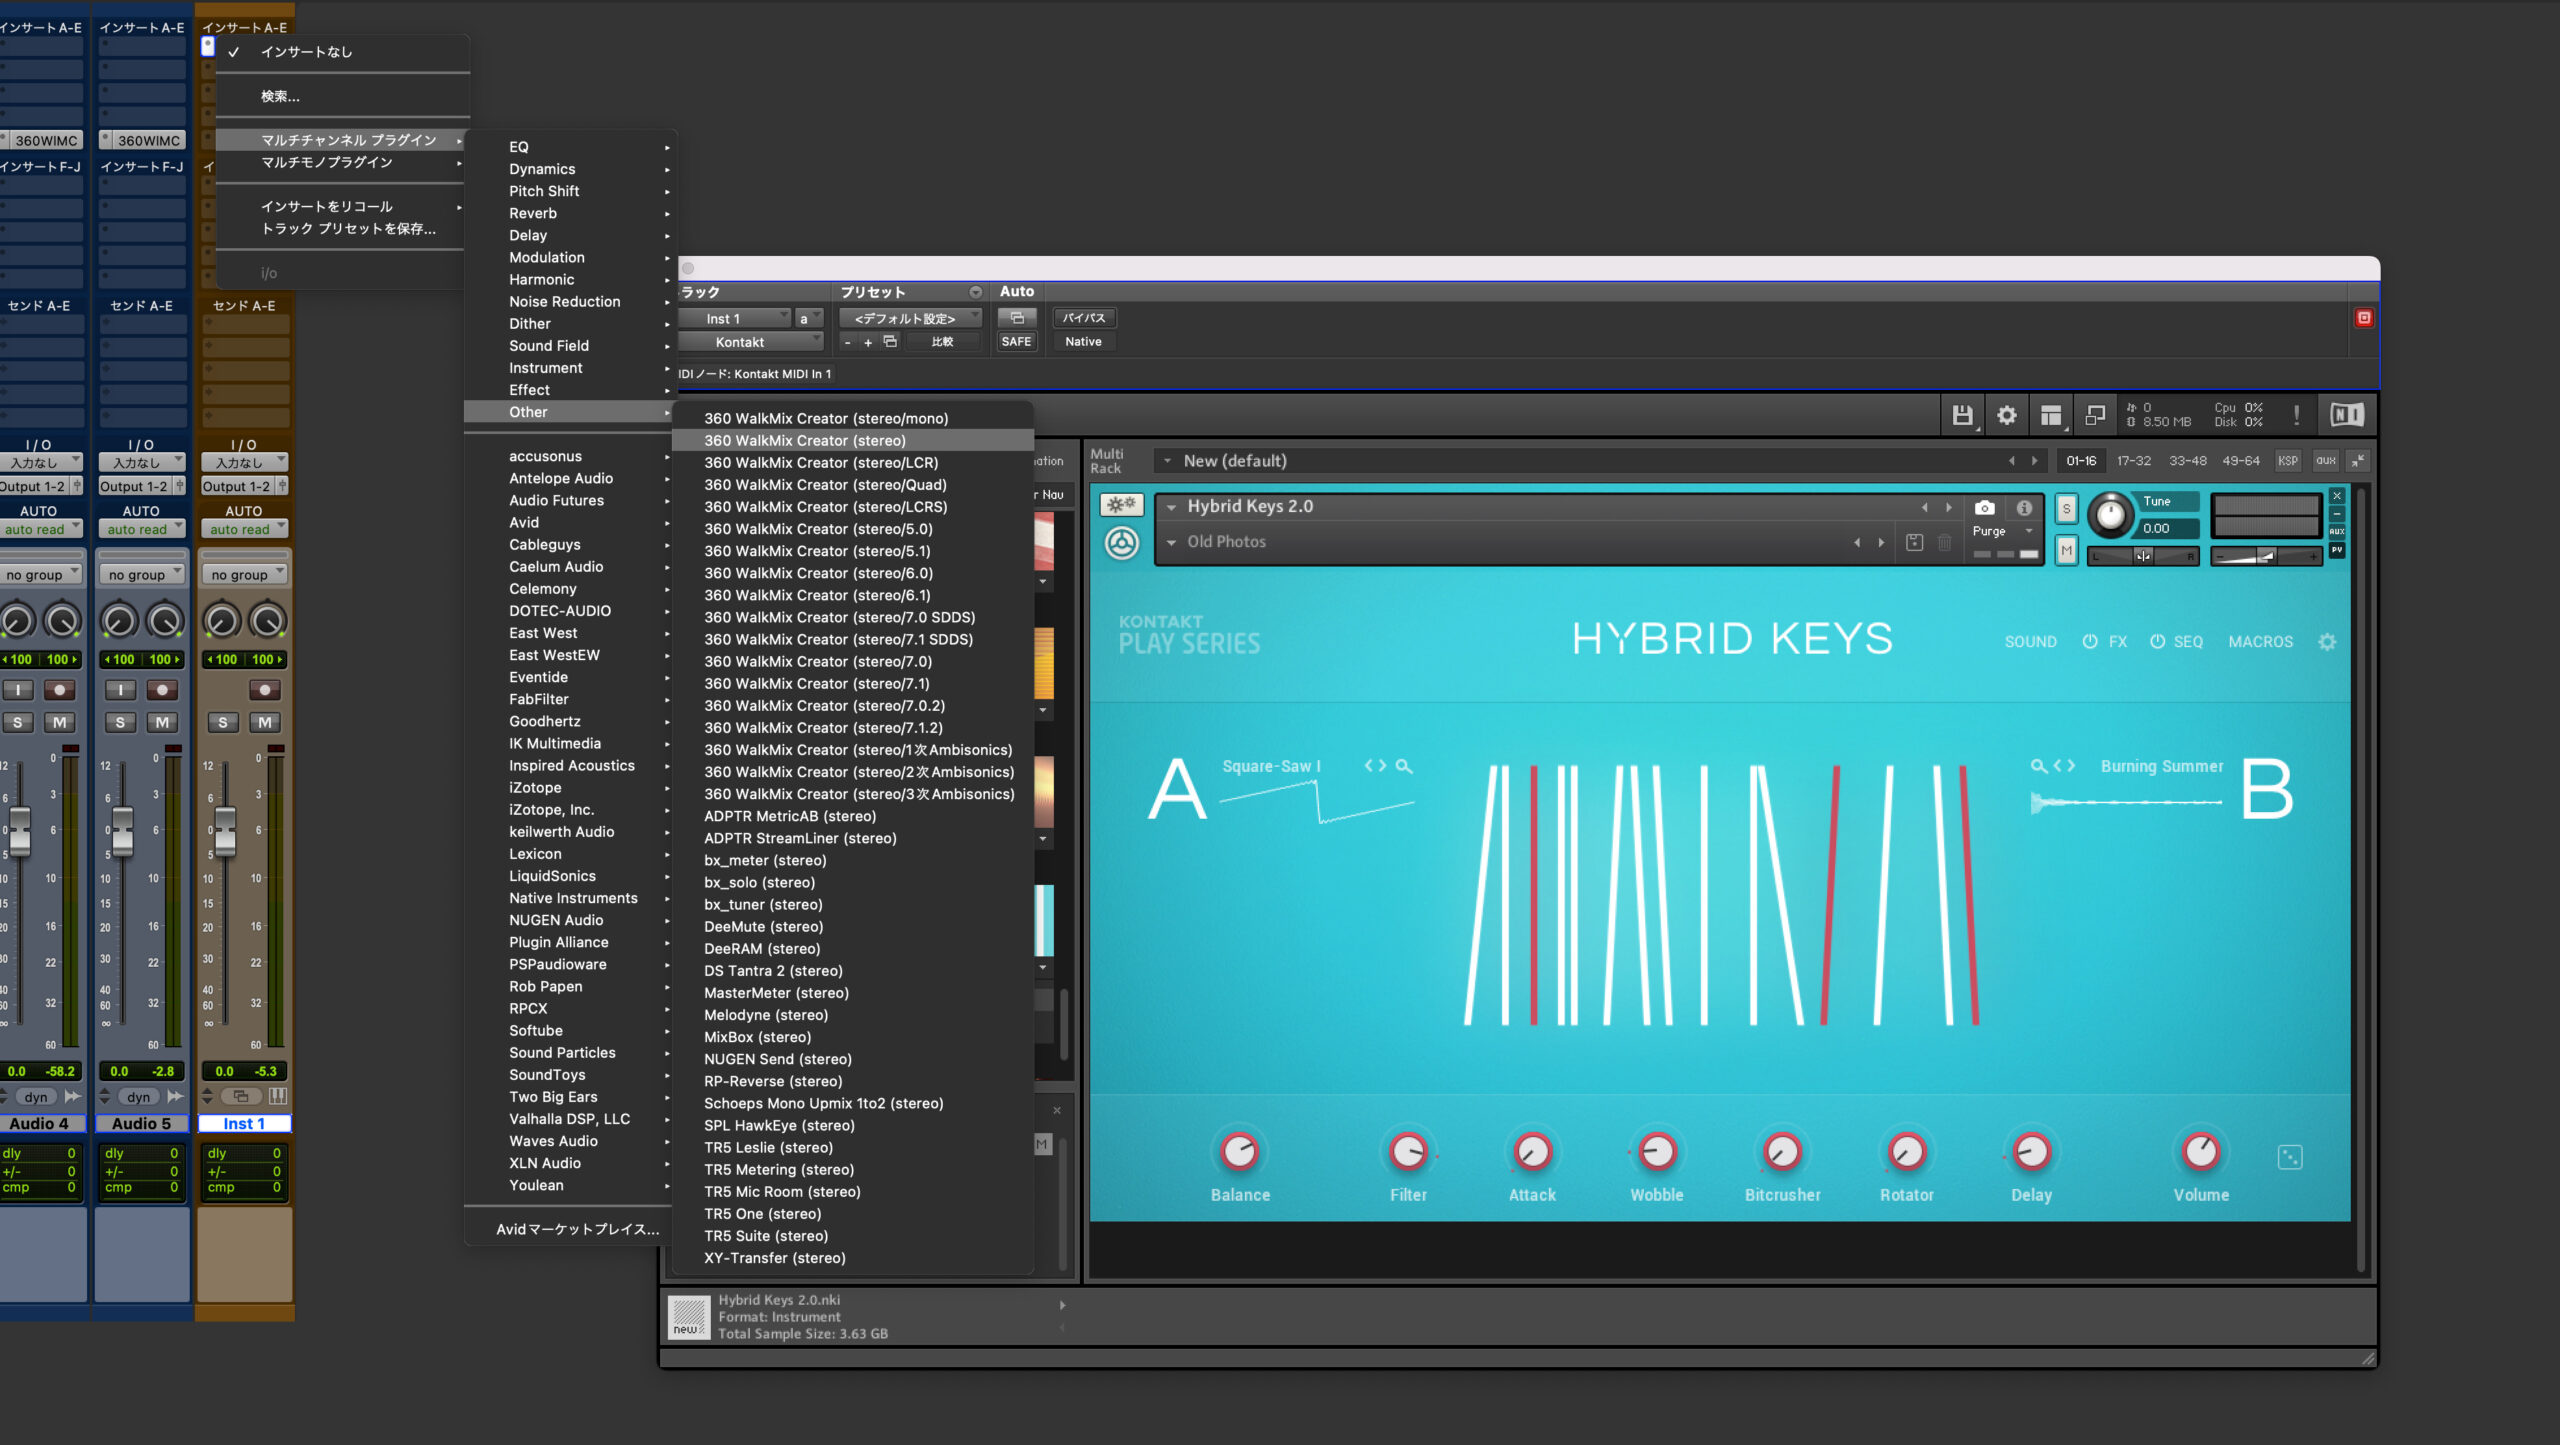Open Kontakt workspace panels icon
2560x1445 pixels.
[x=2051, y=415]
